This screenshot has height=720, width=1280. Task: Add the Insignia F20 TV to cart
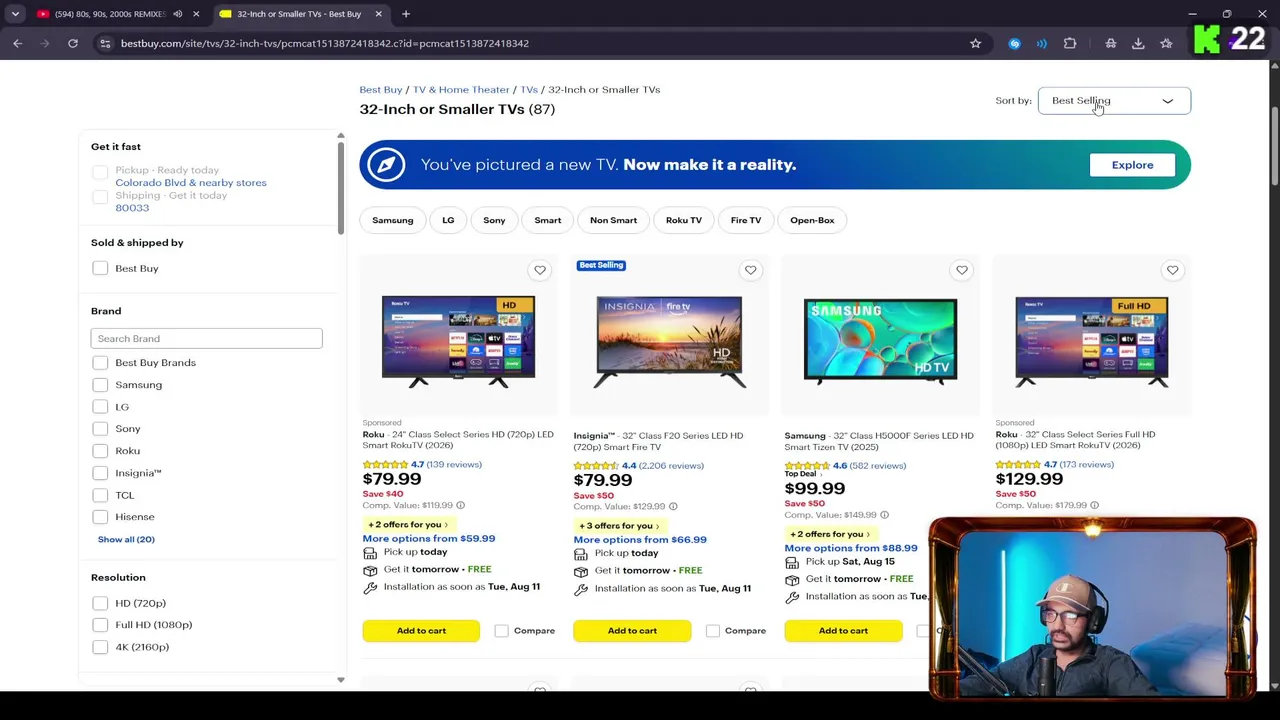(632, 631)
